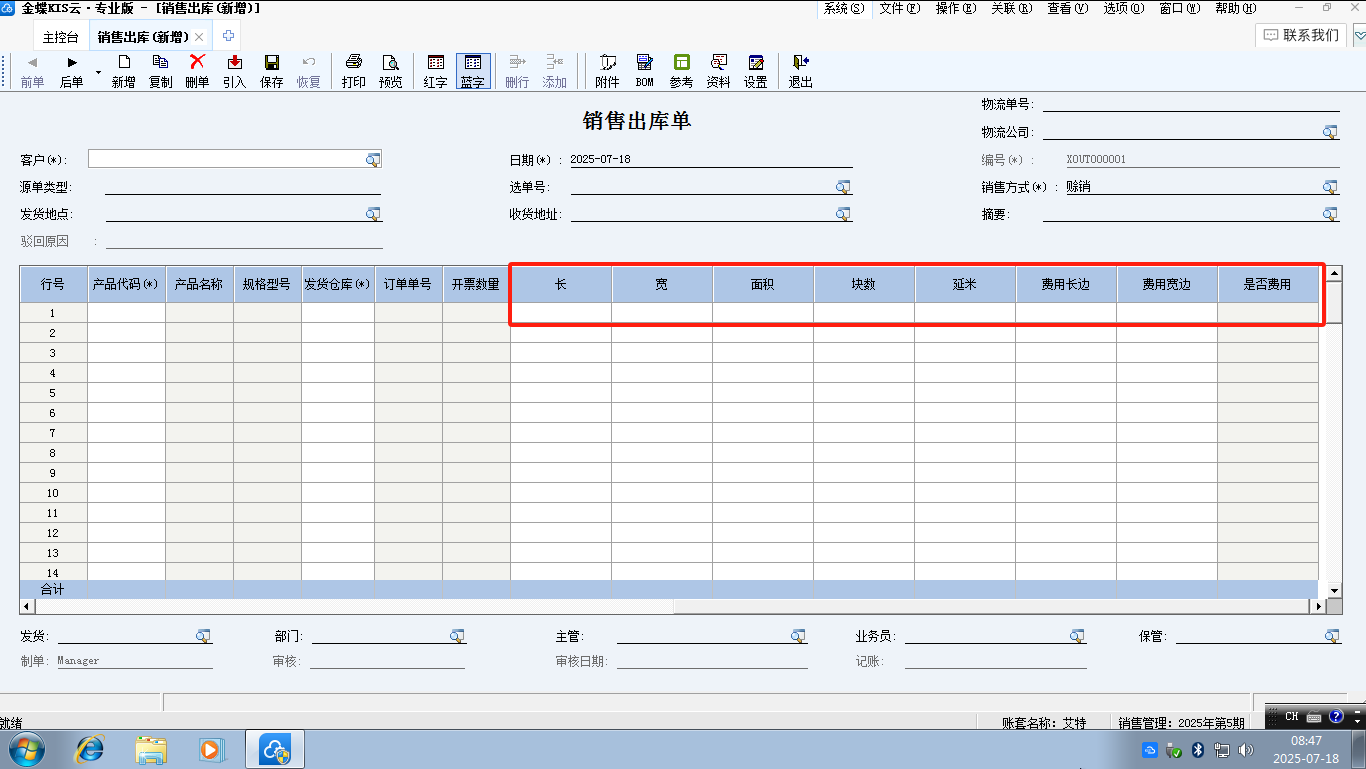Expand the arrow next to 后单
Viewport: 1366px width, 769px height.
click(98, 73)
